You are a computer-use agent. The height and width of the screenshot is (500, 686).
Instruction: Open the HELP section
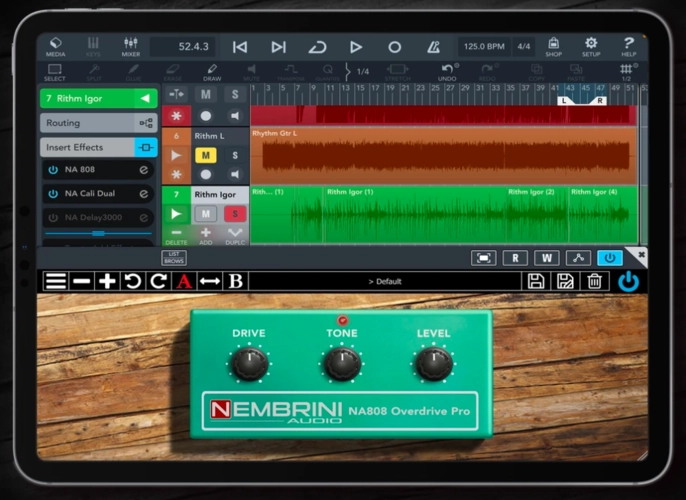(x=629, y=47)
